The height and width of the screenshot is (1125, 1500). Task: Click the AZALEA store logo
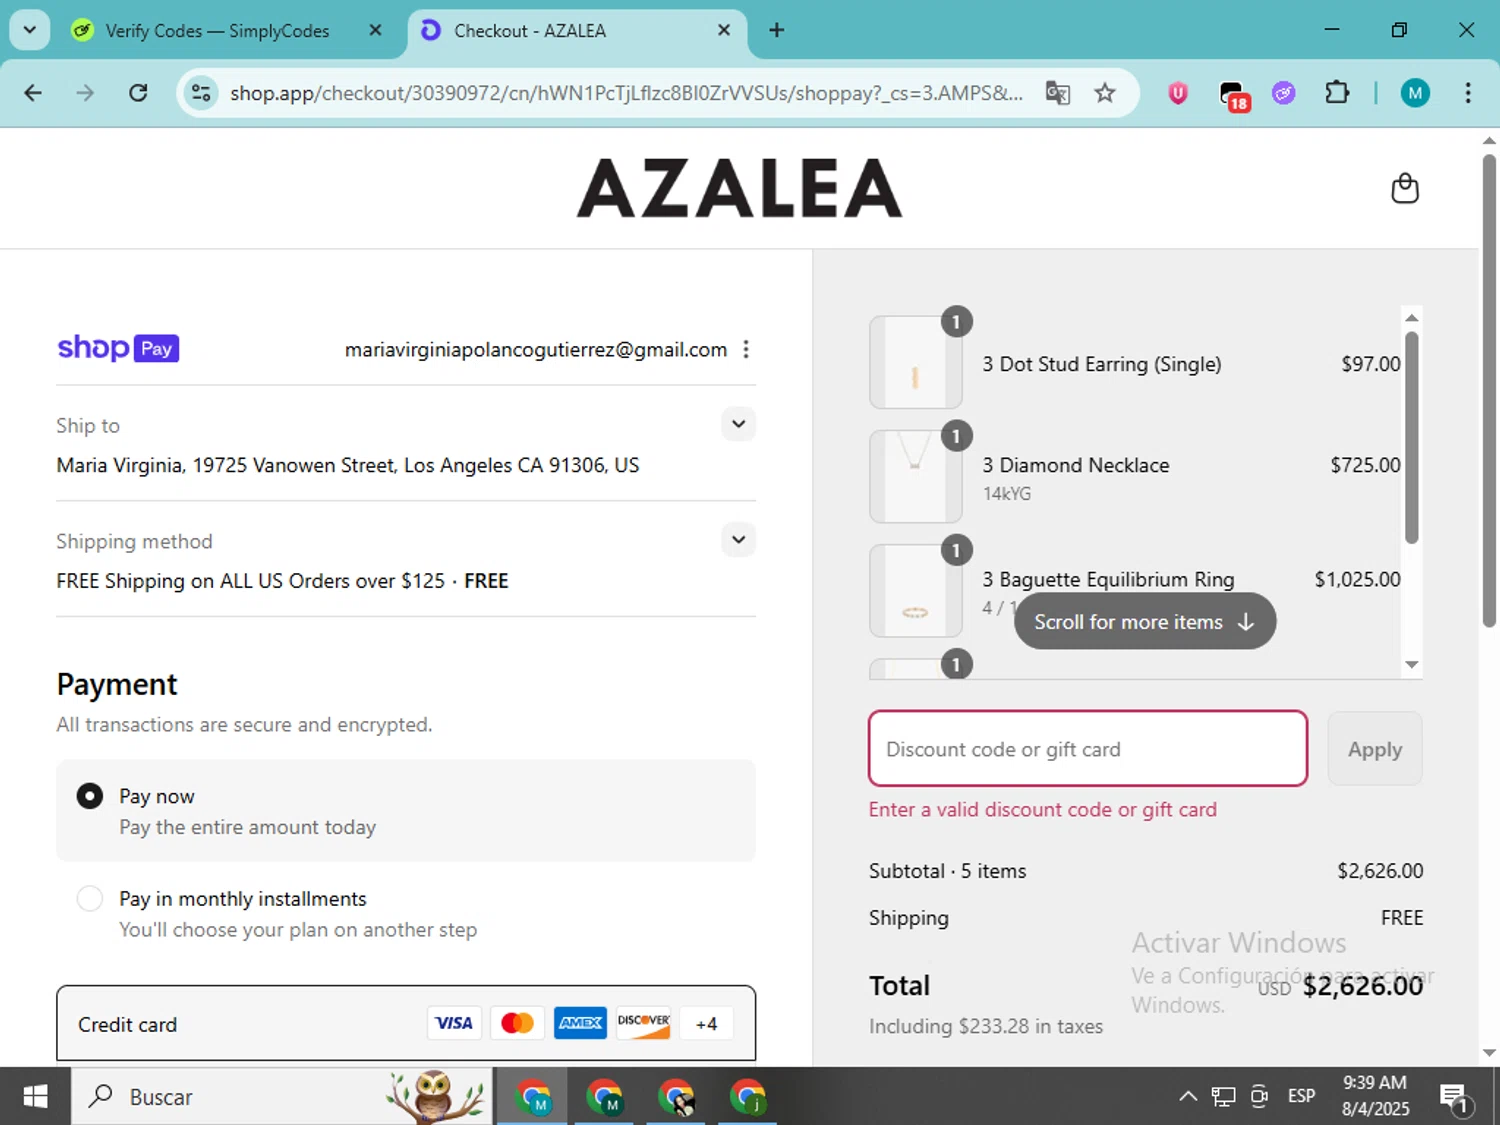[x=739, y=188]
